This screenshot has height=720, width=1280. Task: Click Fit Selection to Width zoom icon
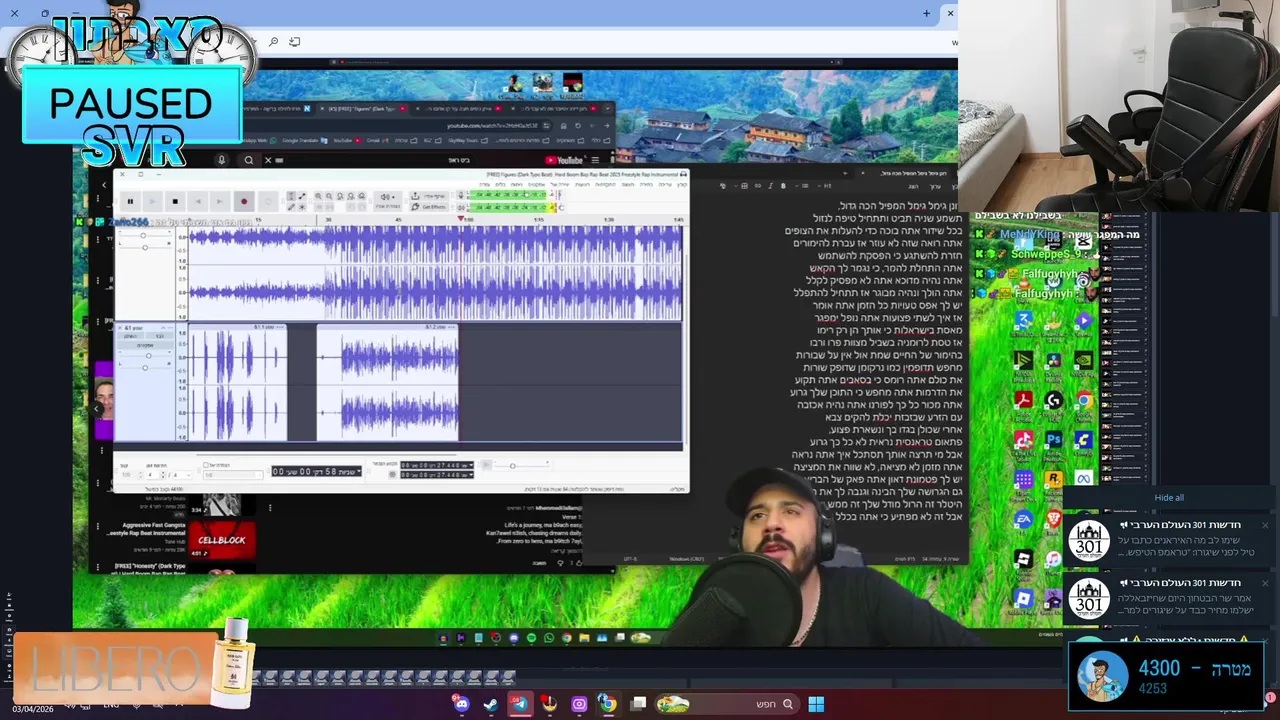click(340, 196)
